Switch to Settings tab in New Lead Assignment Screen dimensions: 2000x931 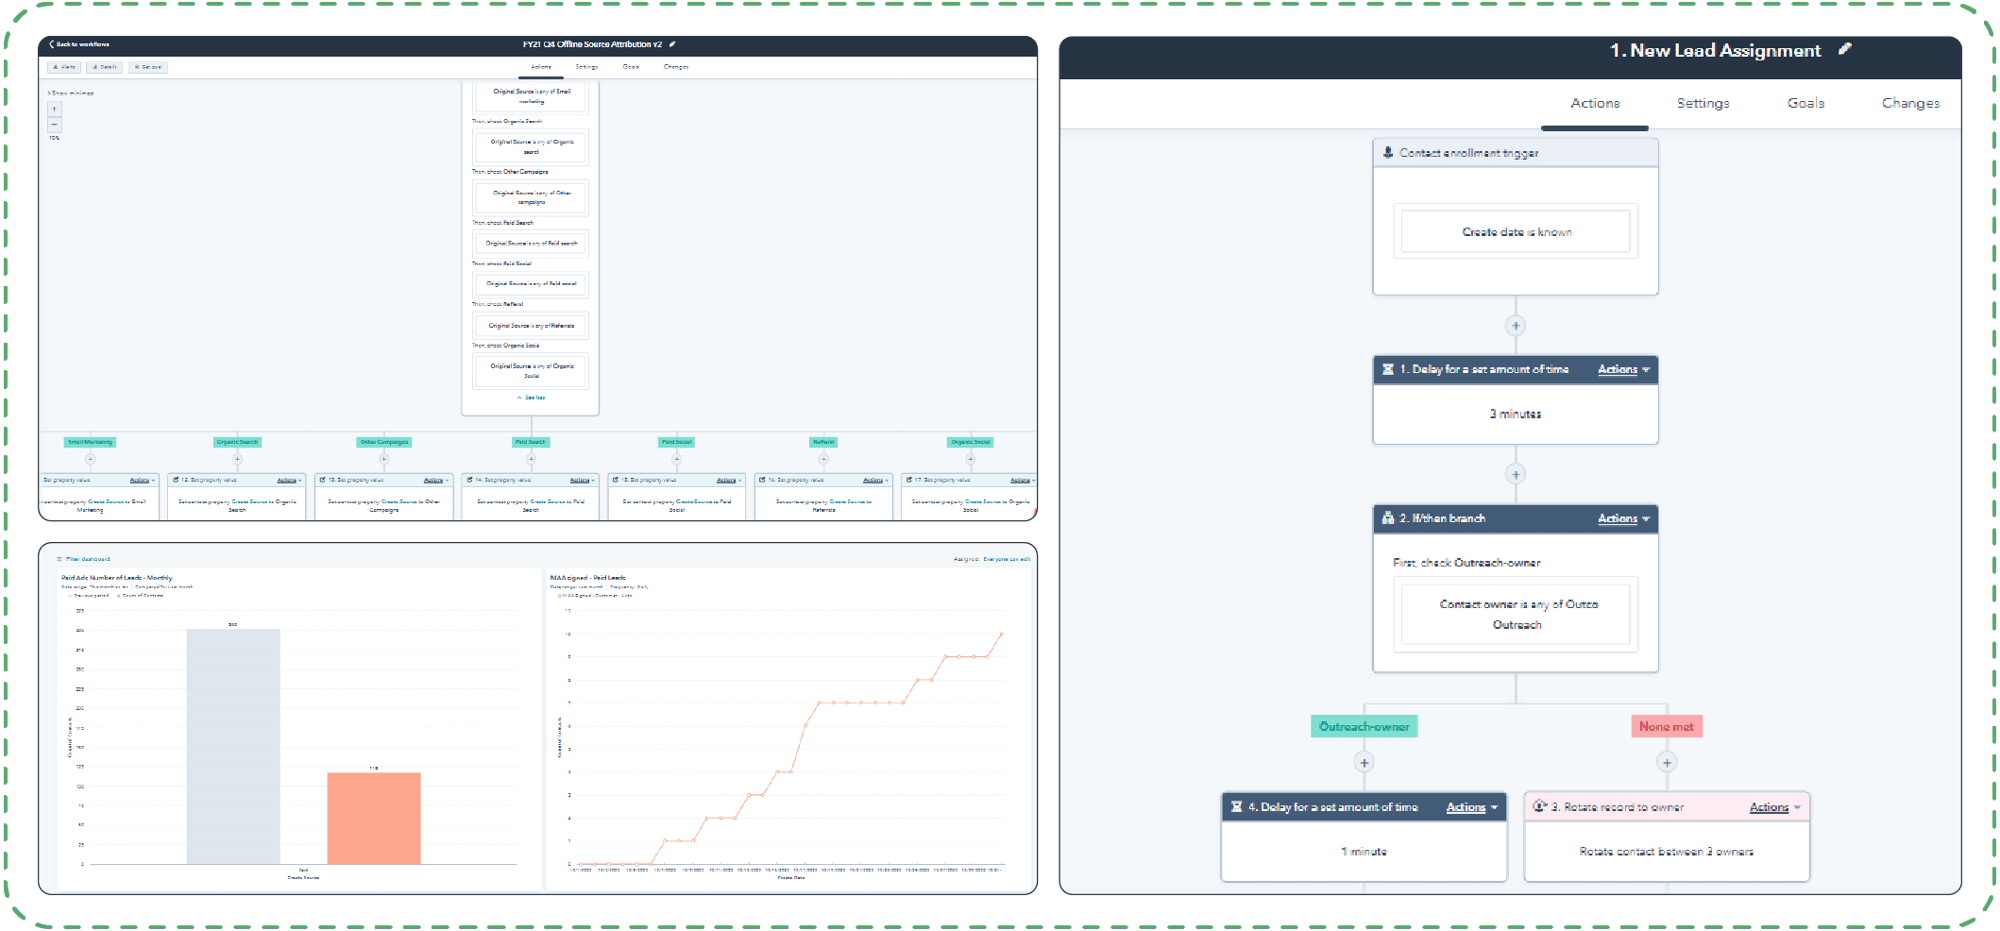1703,103
